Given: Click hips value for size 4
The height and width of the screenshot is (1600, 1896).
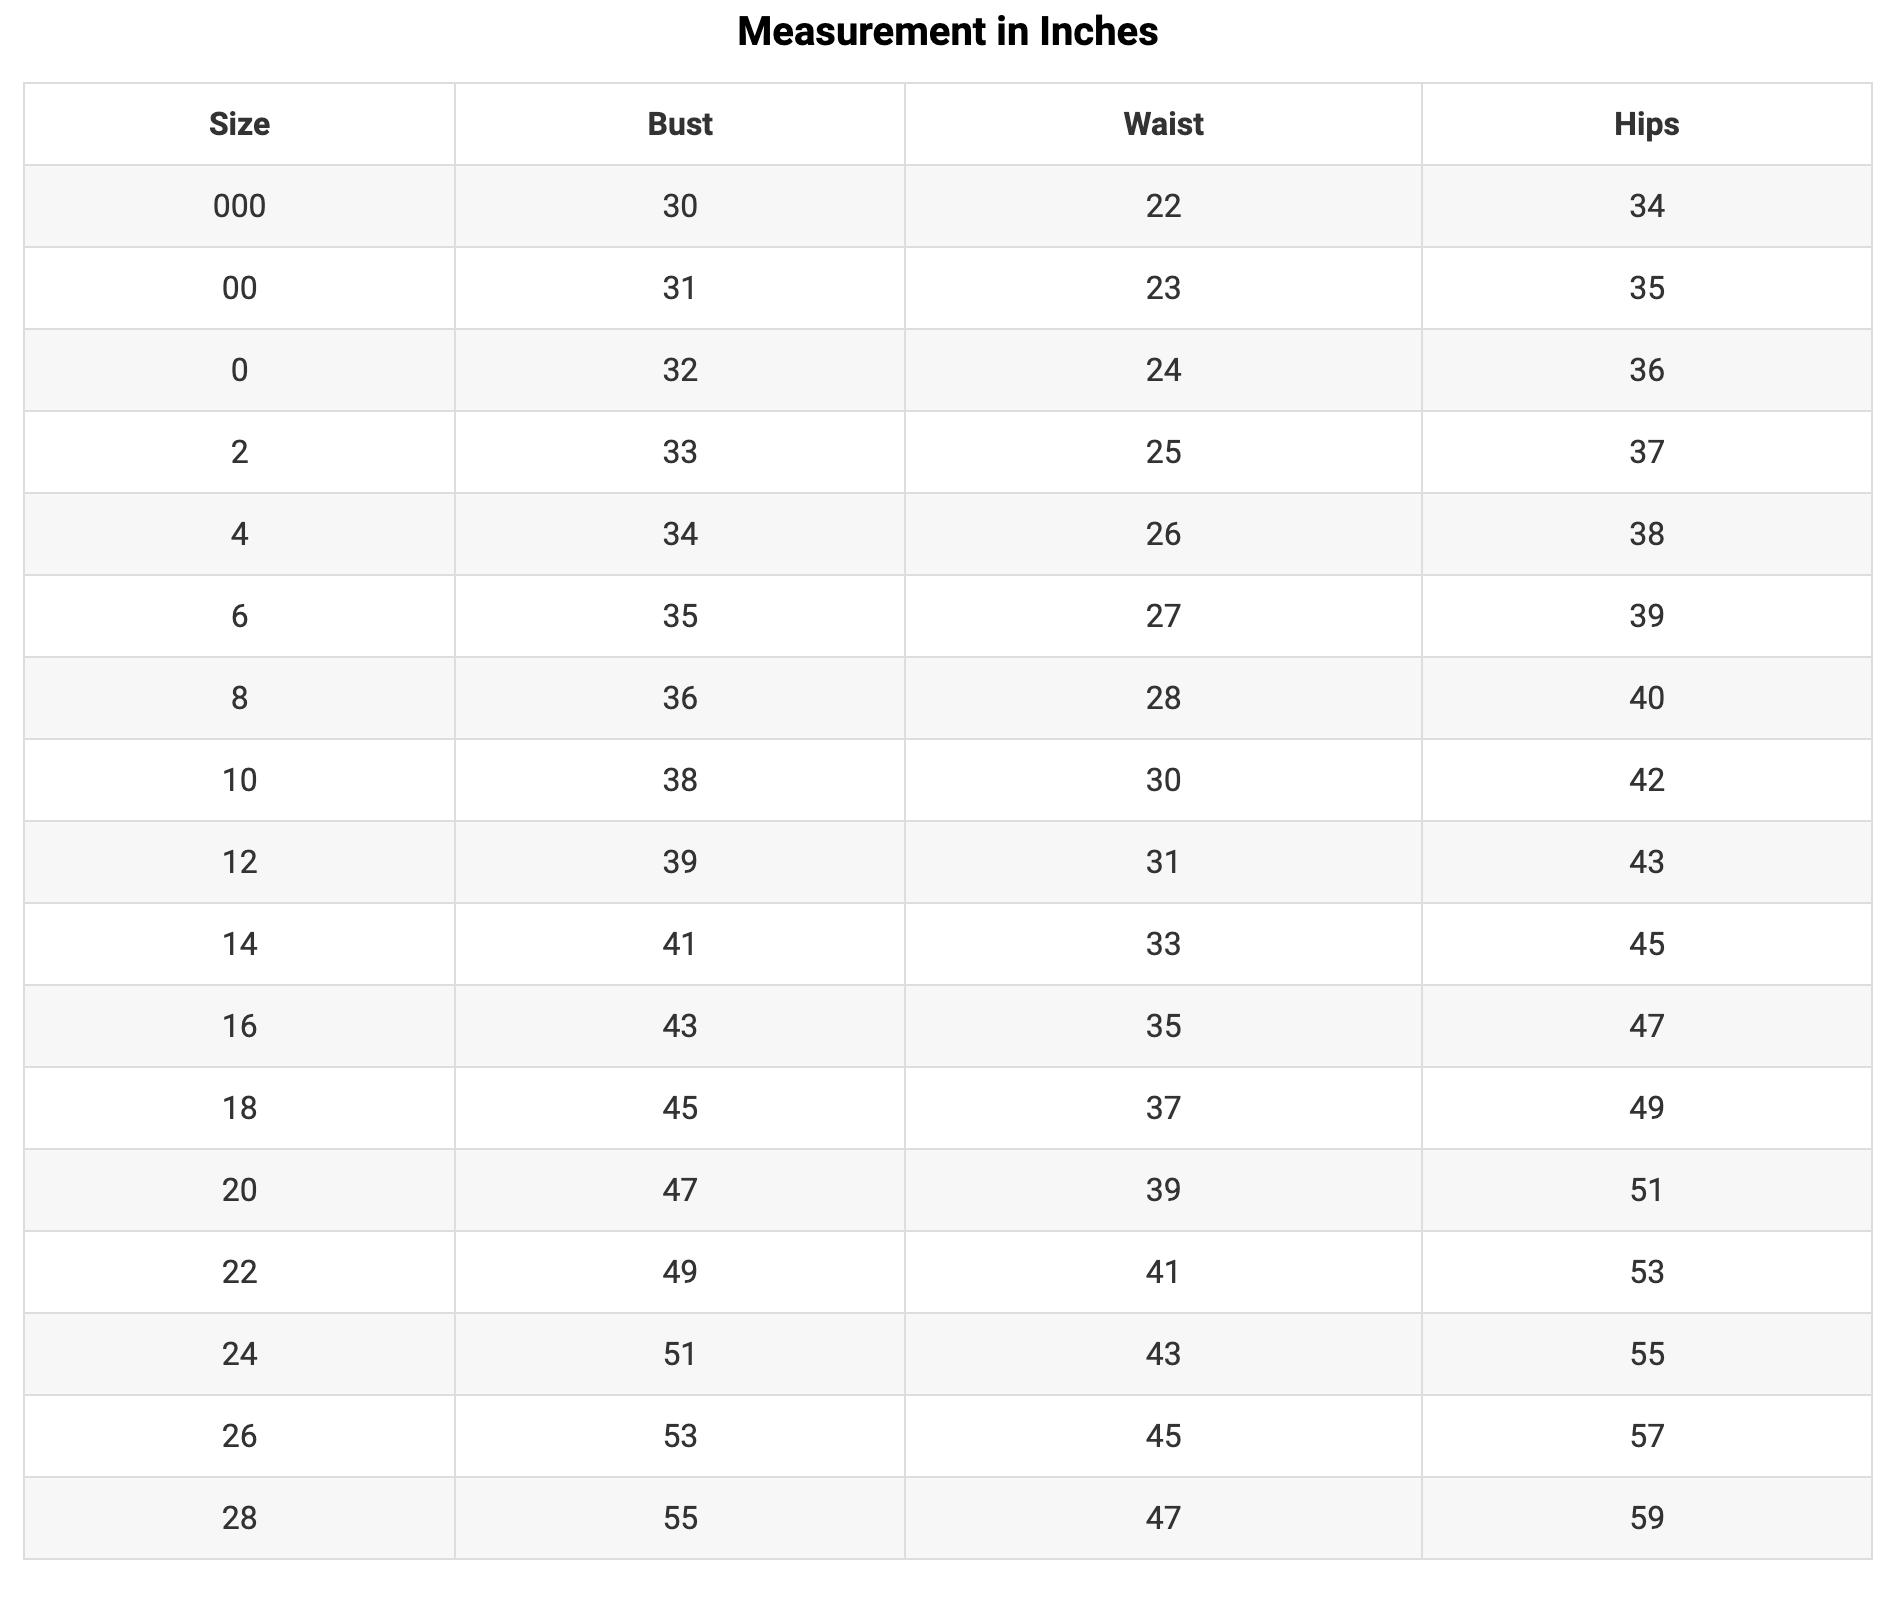Looking at the screenshot, I should 1646,534.
